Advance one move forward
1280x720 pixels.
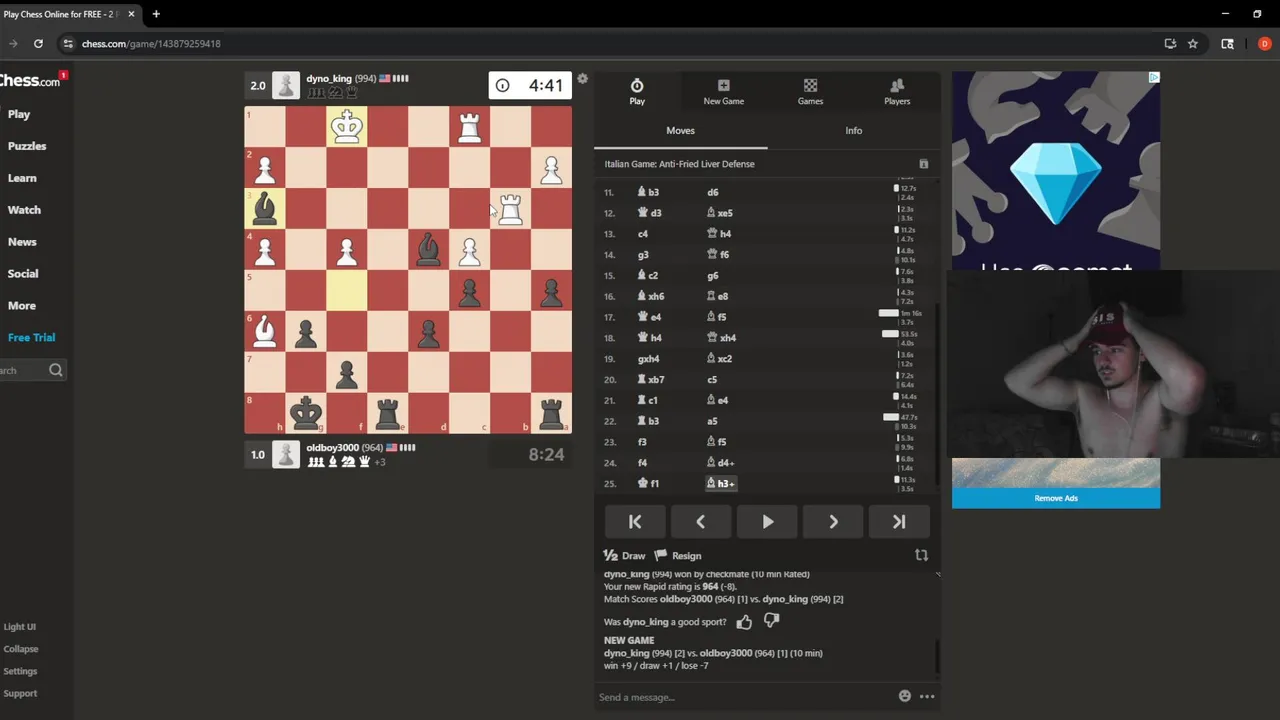833,521
